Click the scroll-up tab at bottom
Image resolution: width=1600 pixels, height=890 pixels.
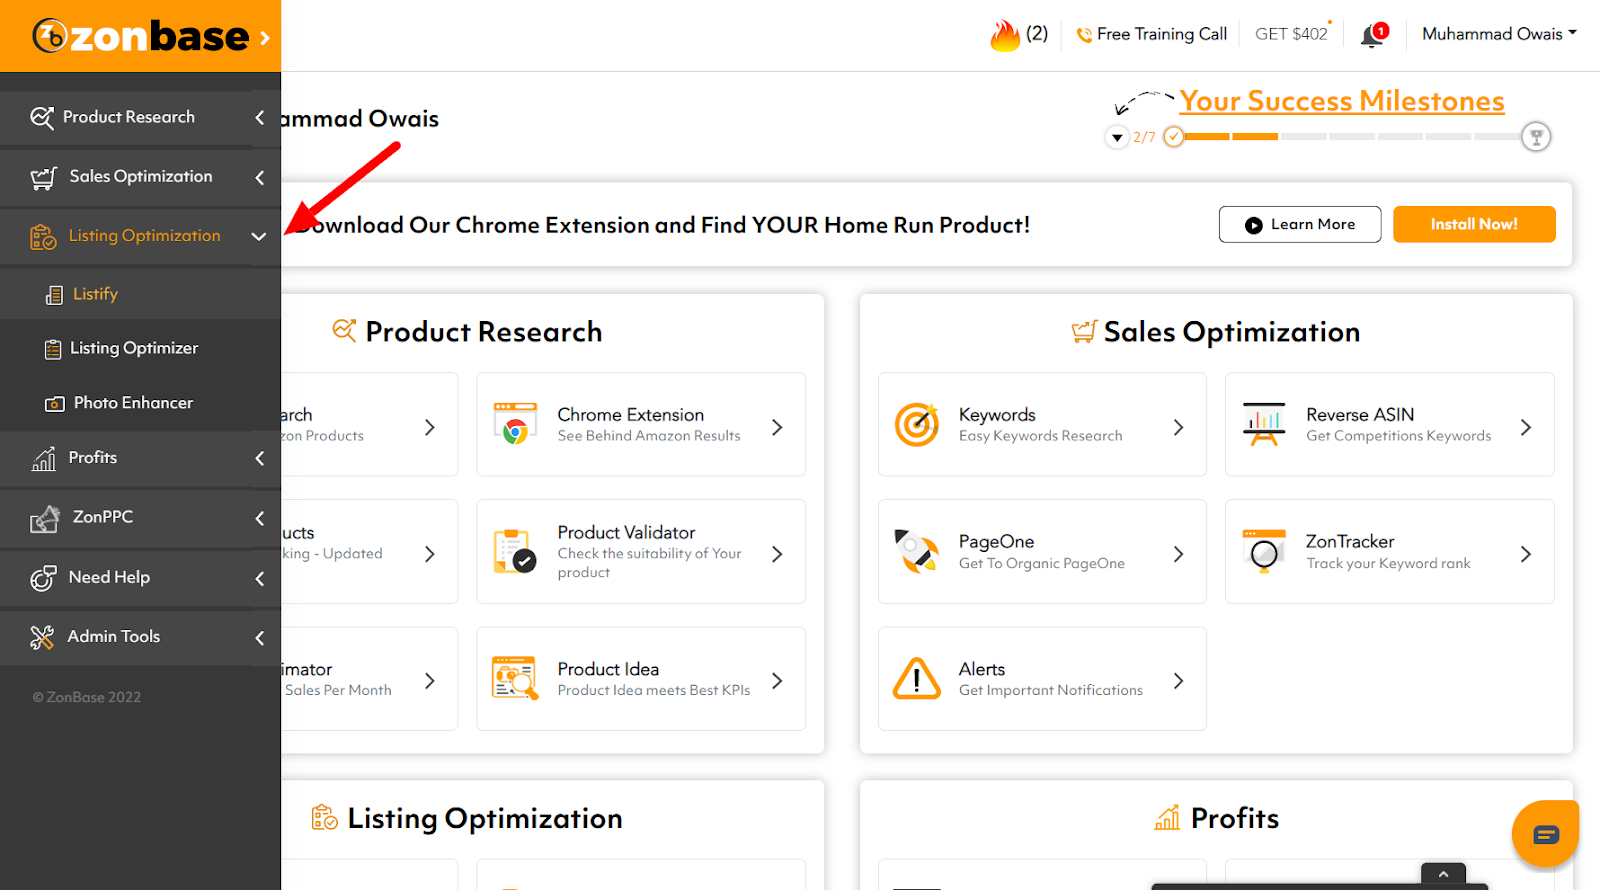(1443, 874)
